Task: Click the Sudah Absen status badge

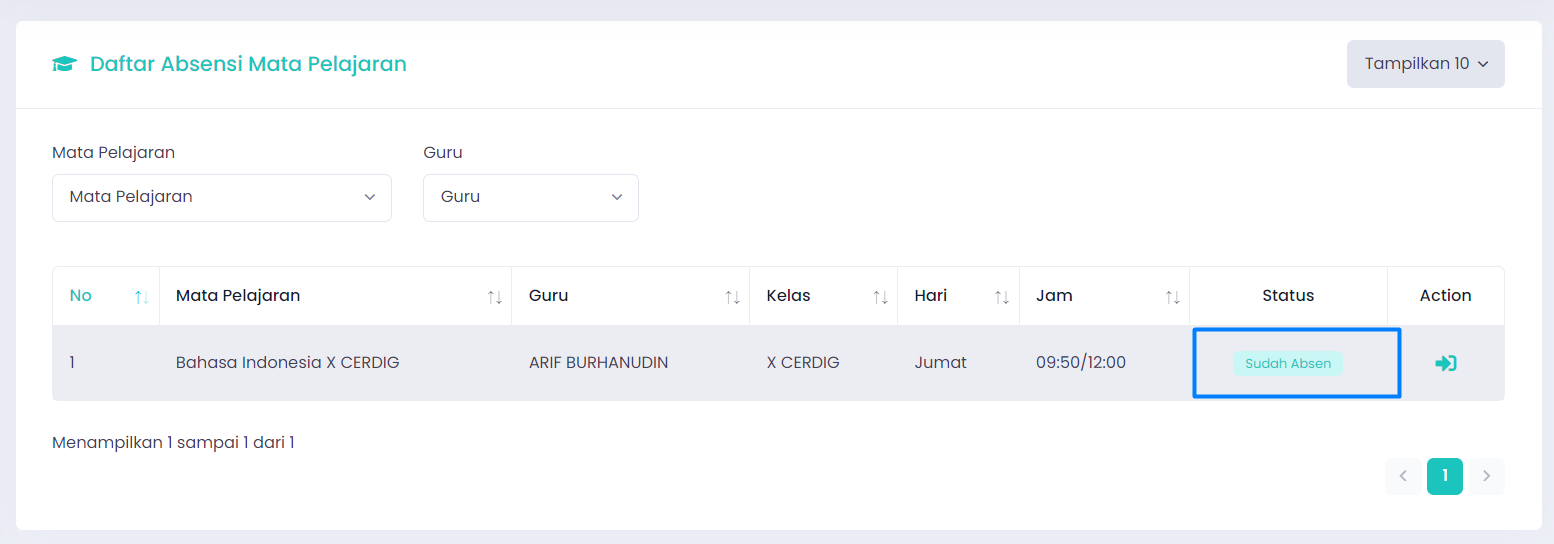Action: coord(1288,364)
